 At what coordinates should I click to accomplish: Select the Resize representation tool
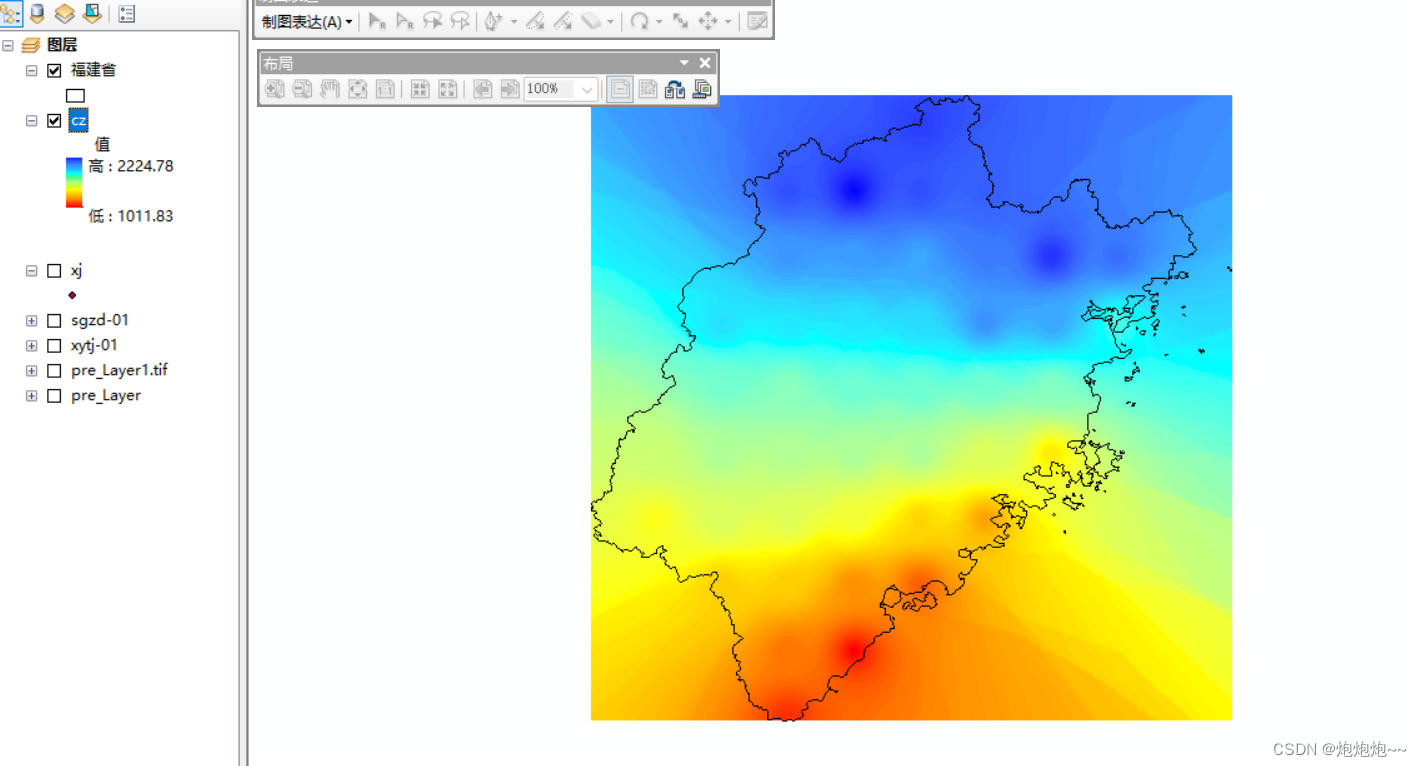(680, 21)
